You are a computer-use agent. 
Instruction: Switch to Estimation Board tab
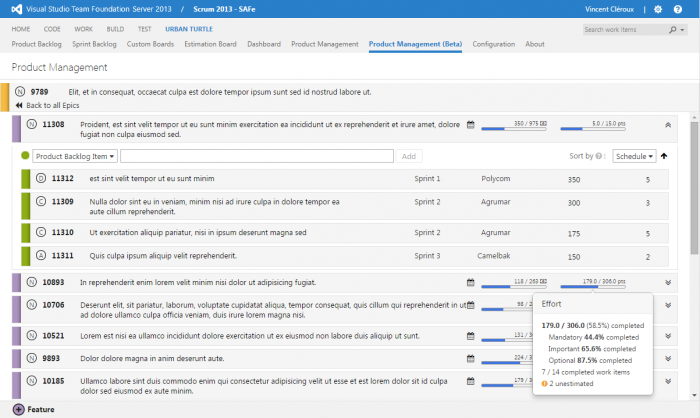[210, 44]
